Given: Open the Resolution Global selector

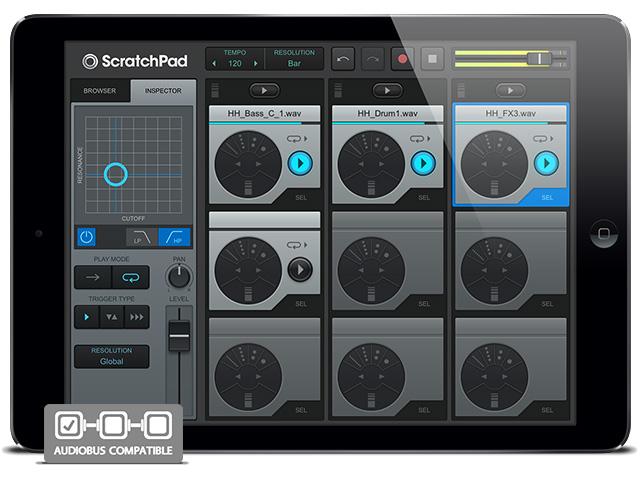Looking at the screenshot, I should (x=111, y=357).
